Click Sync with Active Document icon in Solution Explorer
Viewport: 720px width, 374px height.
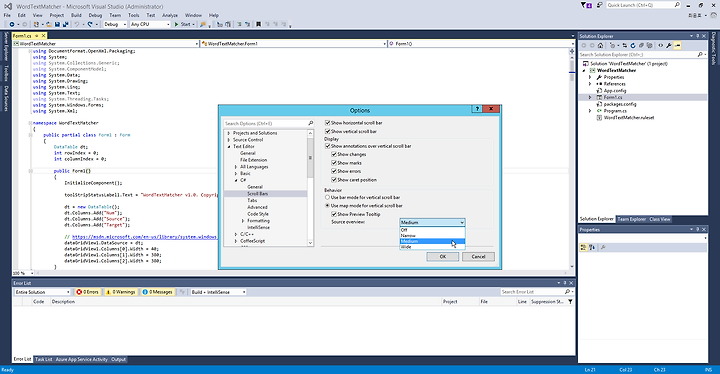point(624,45)
